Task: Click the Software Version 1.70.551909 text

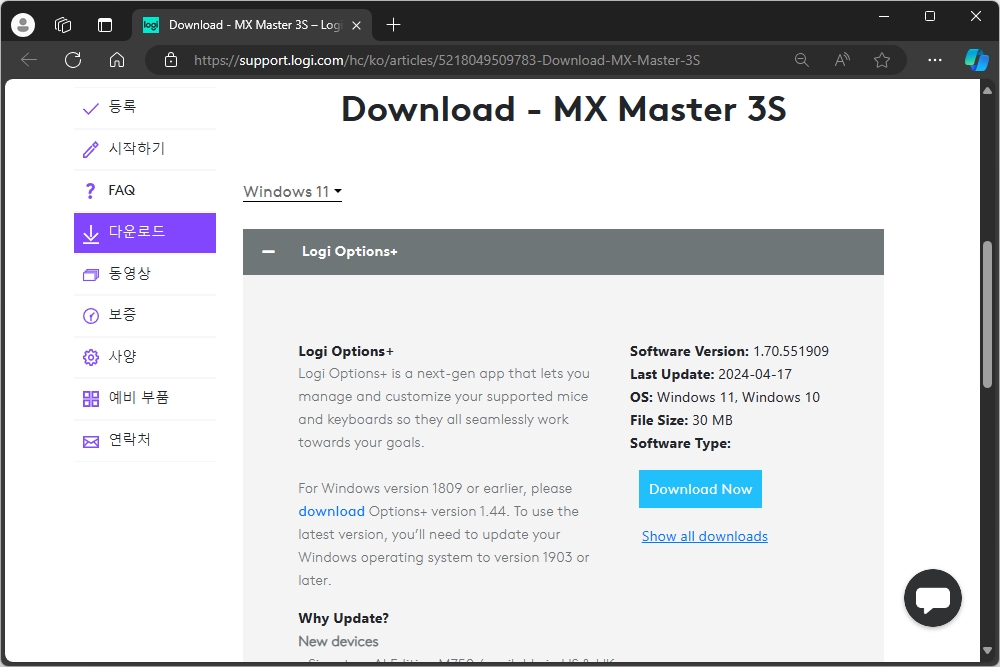Action: tap(729, 351)
